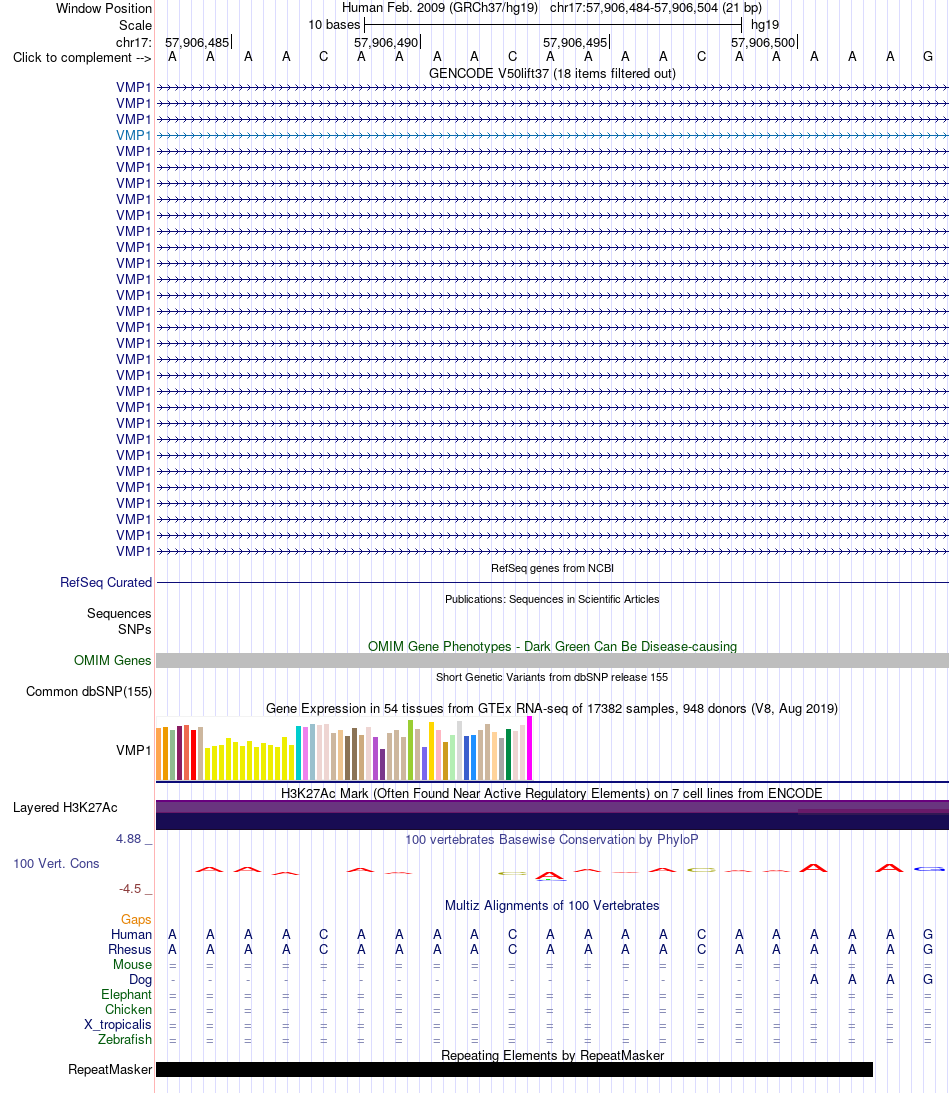Image resolution: width=950 pixels, height=1093 pixels.
Task: Select the 'Rhesus' alignment row label
Action: [130, 949]
